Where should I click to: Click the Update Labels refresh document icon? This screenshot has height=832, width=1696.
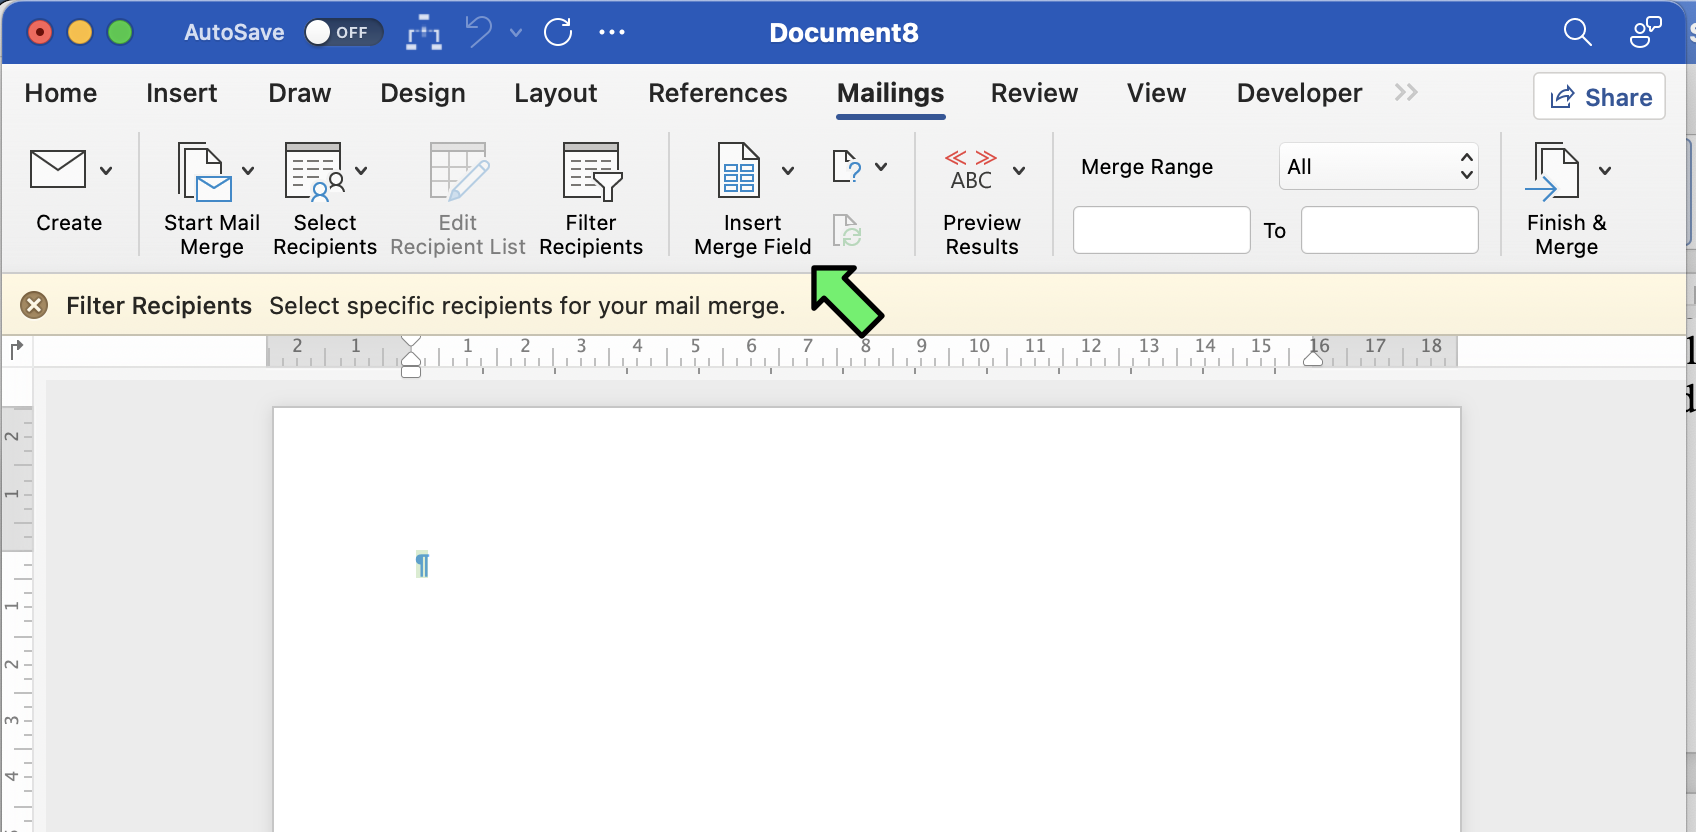coord(847,230)
